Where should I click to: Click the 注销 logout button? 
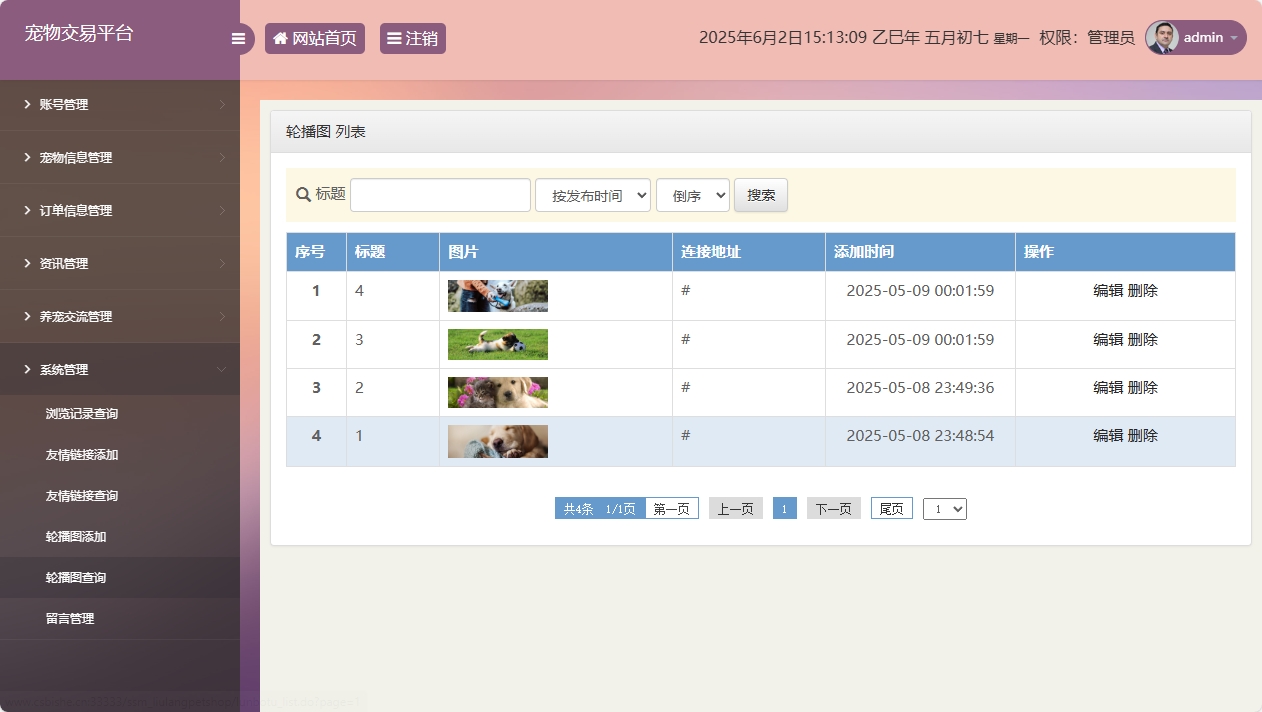(413, 38)
